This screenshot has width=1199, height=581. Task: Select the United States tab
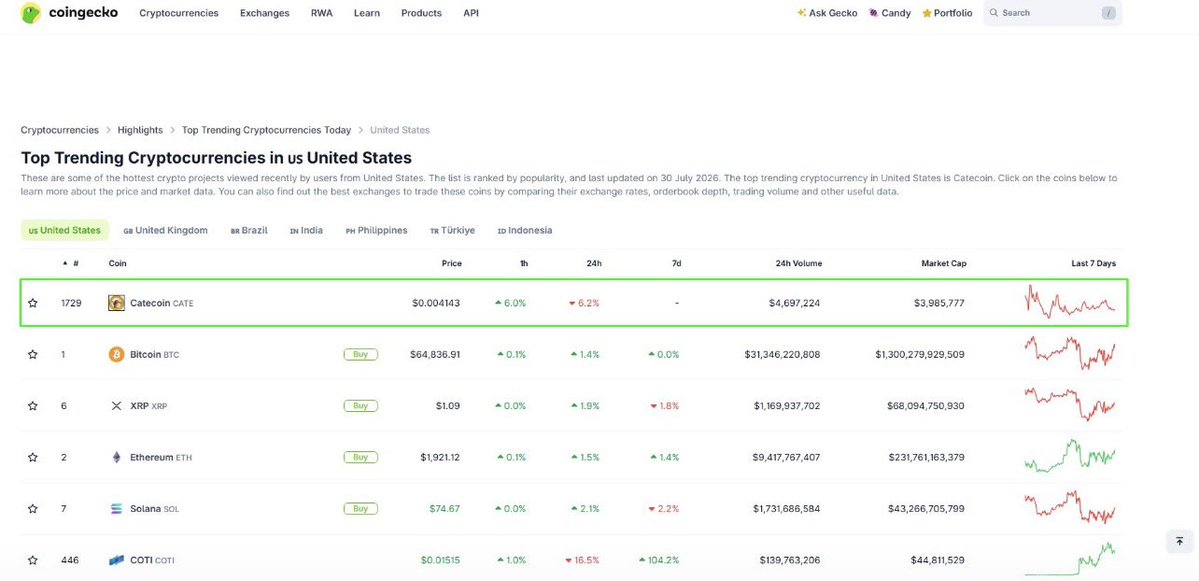(x=65, y=230)
